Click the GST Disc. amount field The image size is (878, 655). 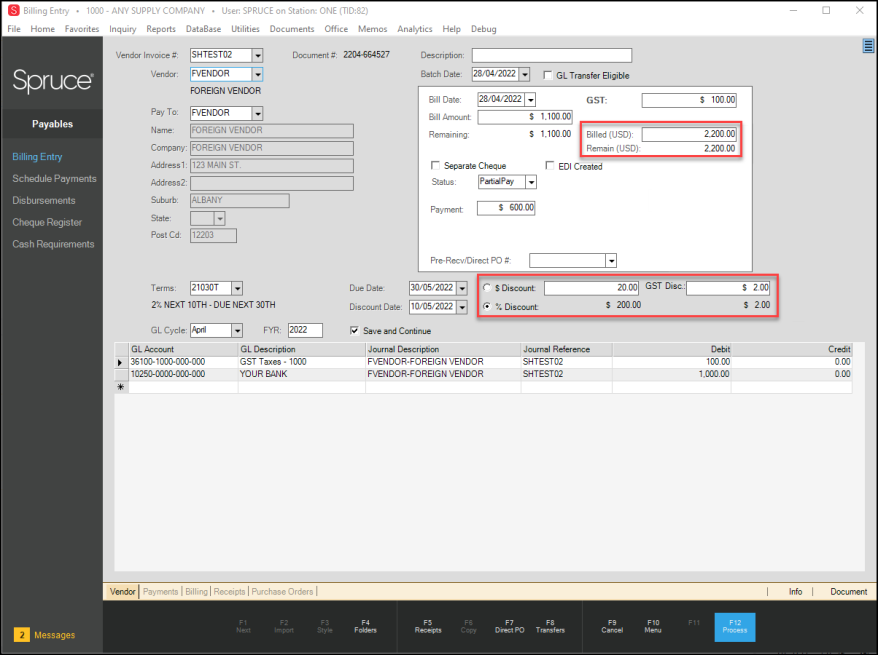[728, 287]
